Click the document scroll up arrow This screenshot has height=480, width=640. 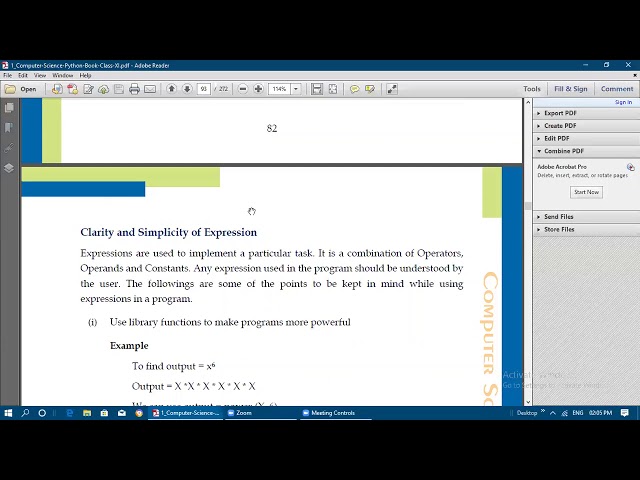(x=528, y=102)
